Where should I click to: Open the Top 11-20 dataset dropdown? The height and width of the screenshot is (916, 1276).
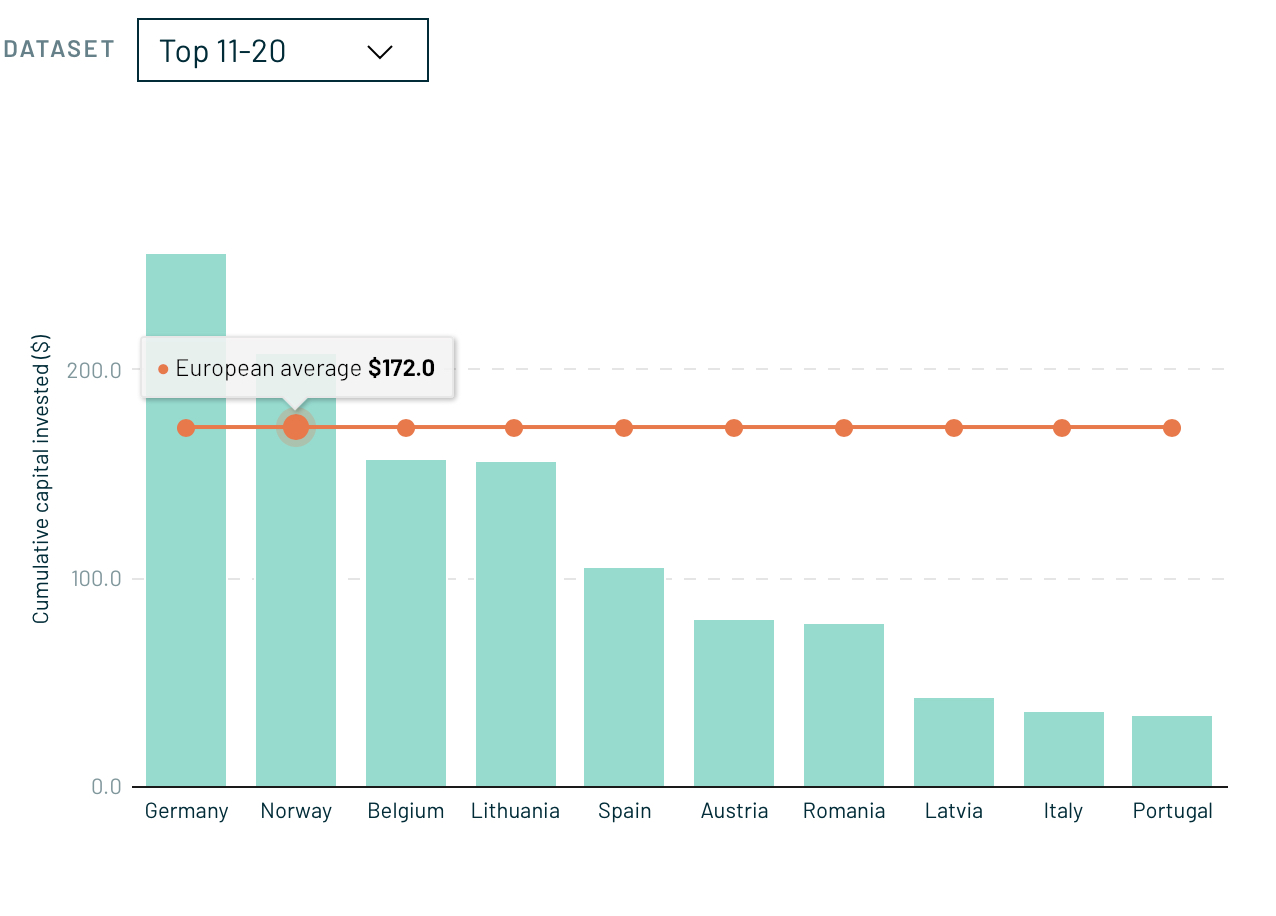click(x=282, y=50)
